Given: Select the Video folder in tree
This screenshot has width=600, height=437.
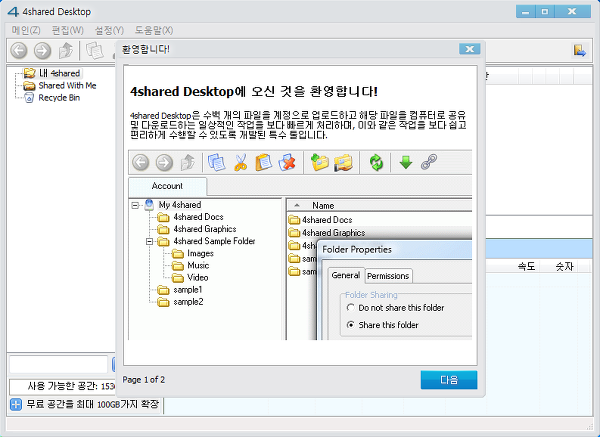Looking at the screenshot, I should [x=197, y=277].
